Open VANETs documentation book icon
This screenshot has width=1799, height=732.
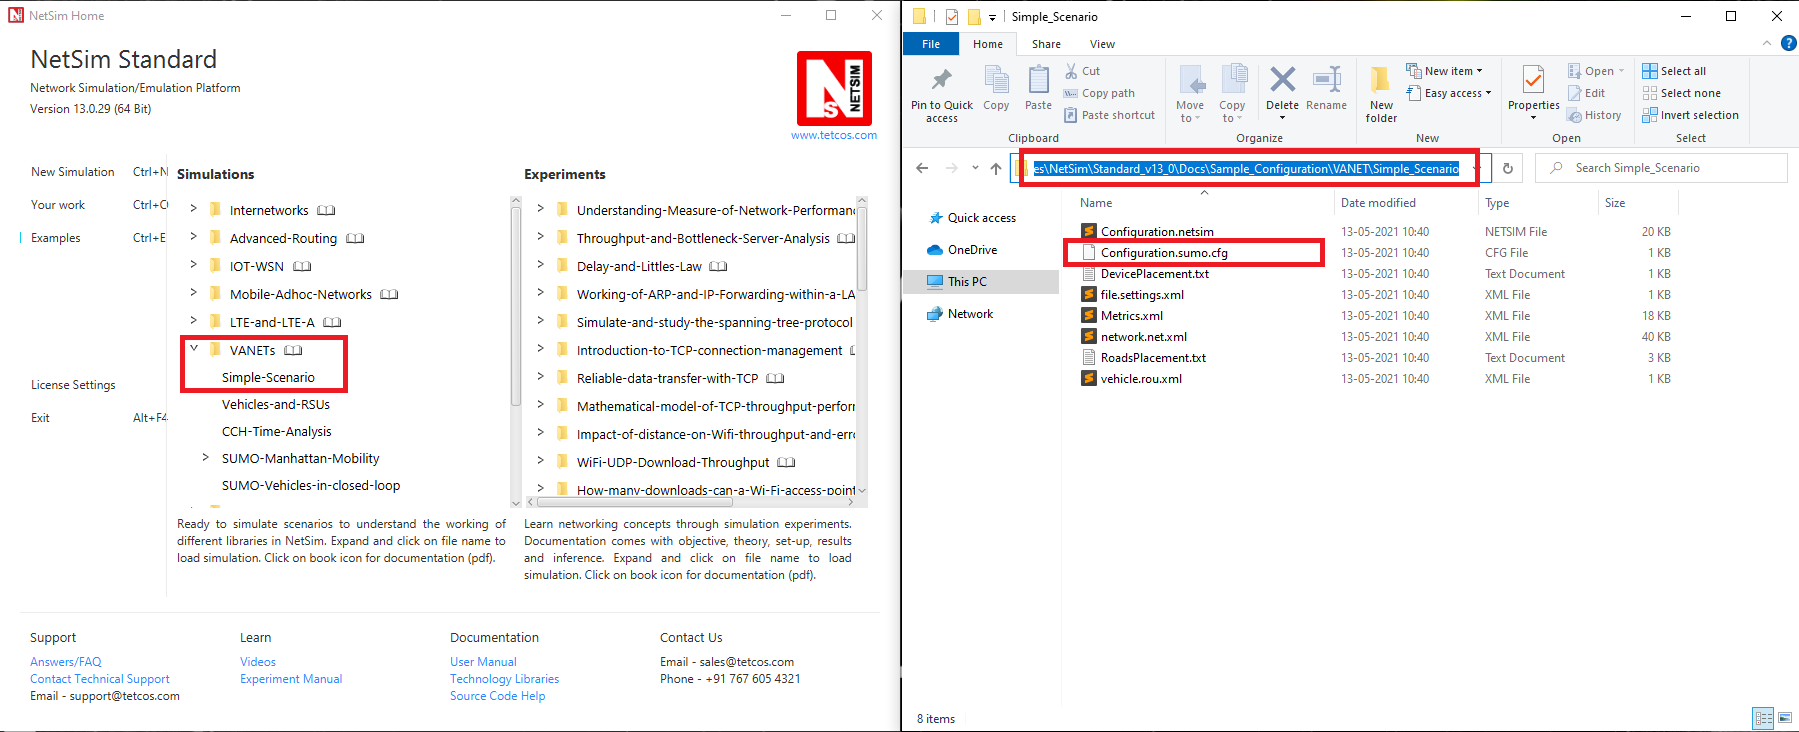click(293, 350)
